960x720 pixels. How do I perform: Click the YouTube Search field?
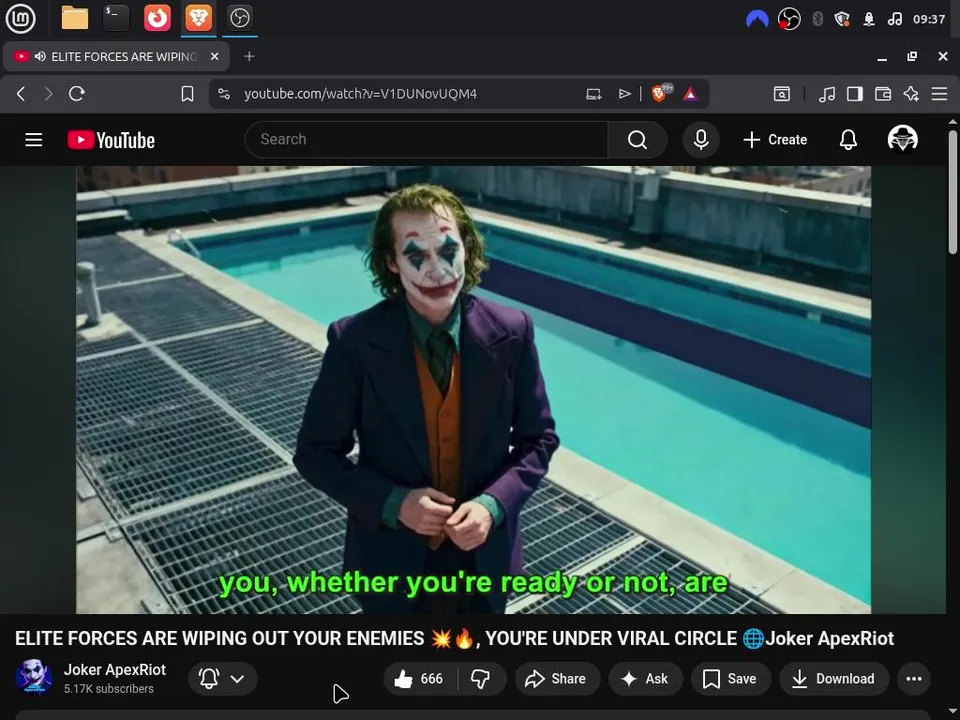(x=426, y=140)
